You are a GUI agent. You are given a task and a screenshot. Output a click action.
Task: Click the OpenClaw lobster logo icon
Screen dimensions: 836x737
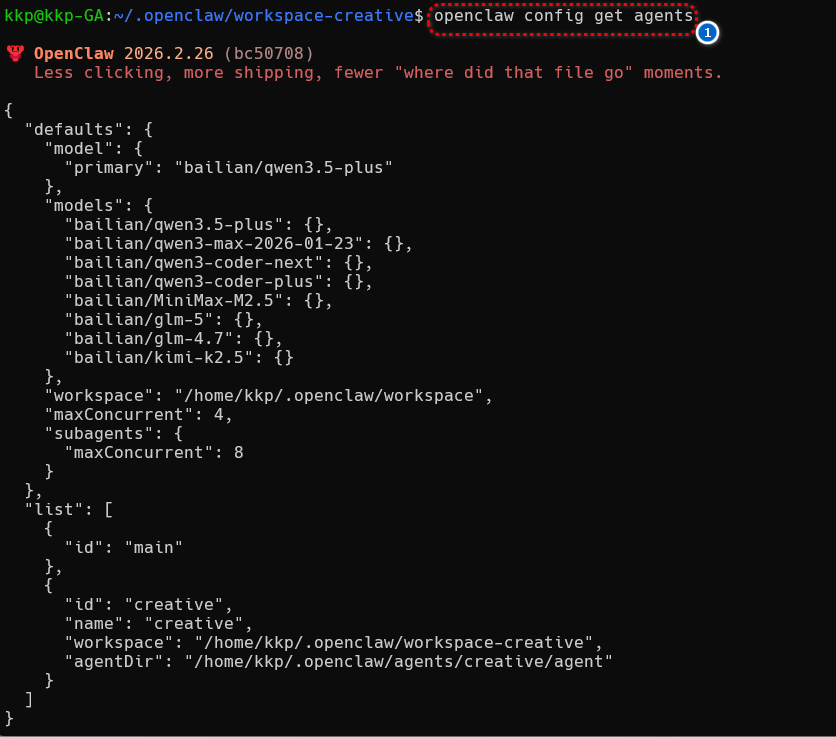point(15,53)
